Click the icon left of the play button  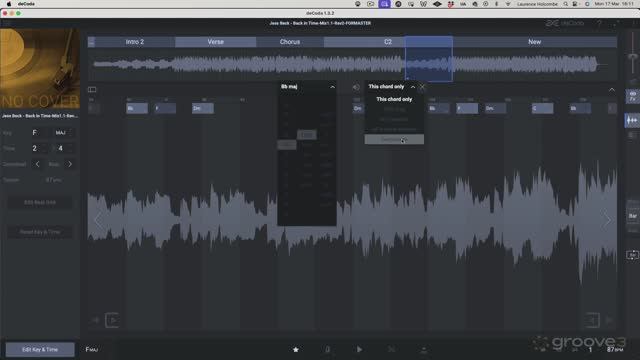[x=327, y=349]
